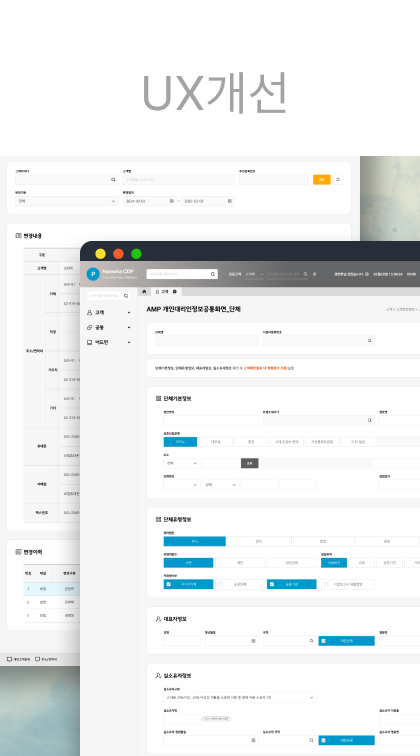Select the 가상통화취급업 option

click(x=322, y=442)
